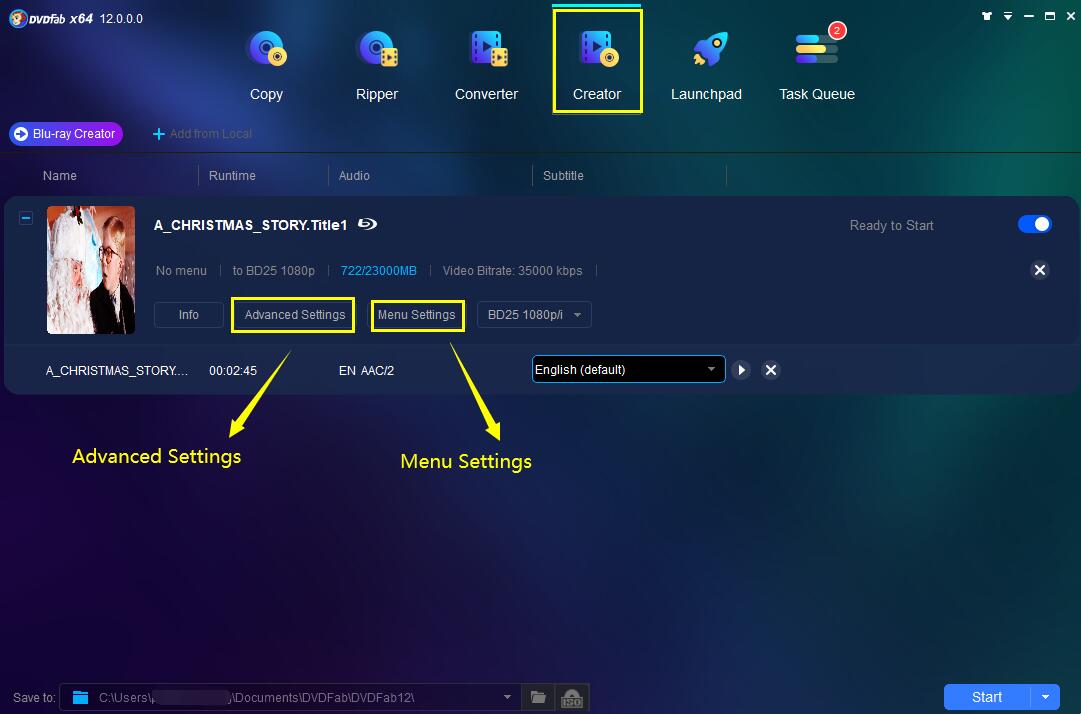Image resolution: width=1081 pixels, height=714 pixels.
Task: Open the English (default) subtitle dropdown
Action: 628,369
